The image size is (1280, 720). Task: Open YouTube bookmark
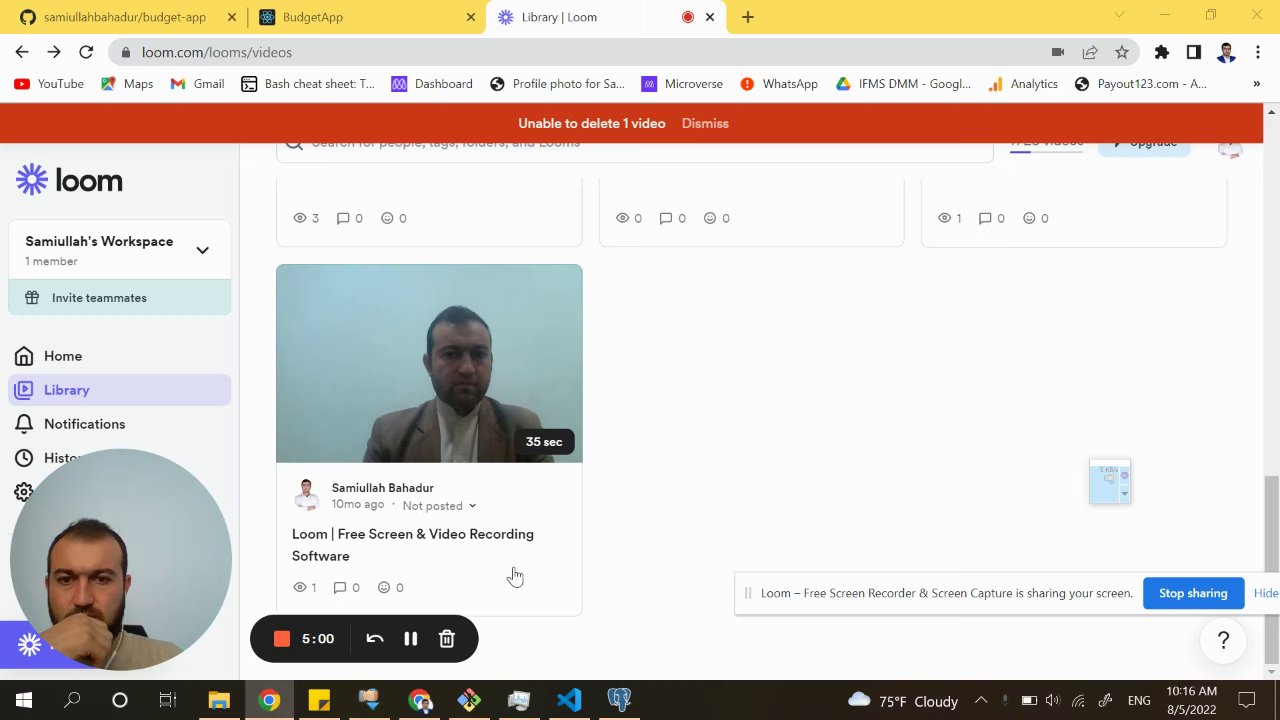click(49, 84)
